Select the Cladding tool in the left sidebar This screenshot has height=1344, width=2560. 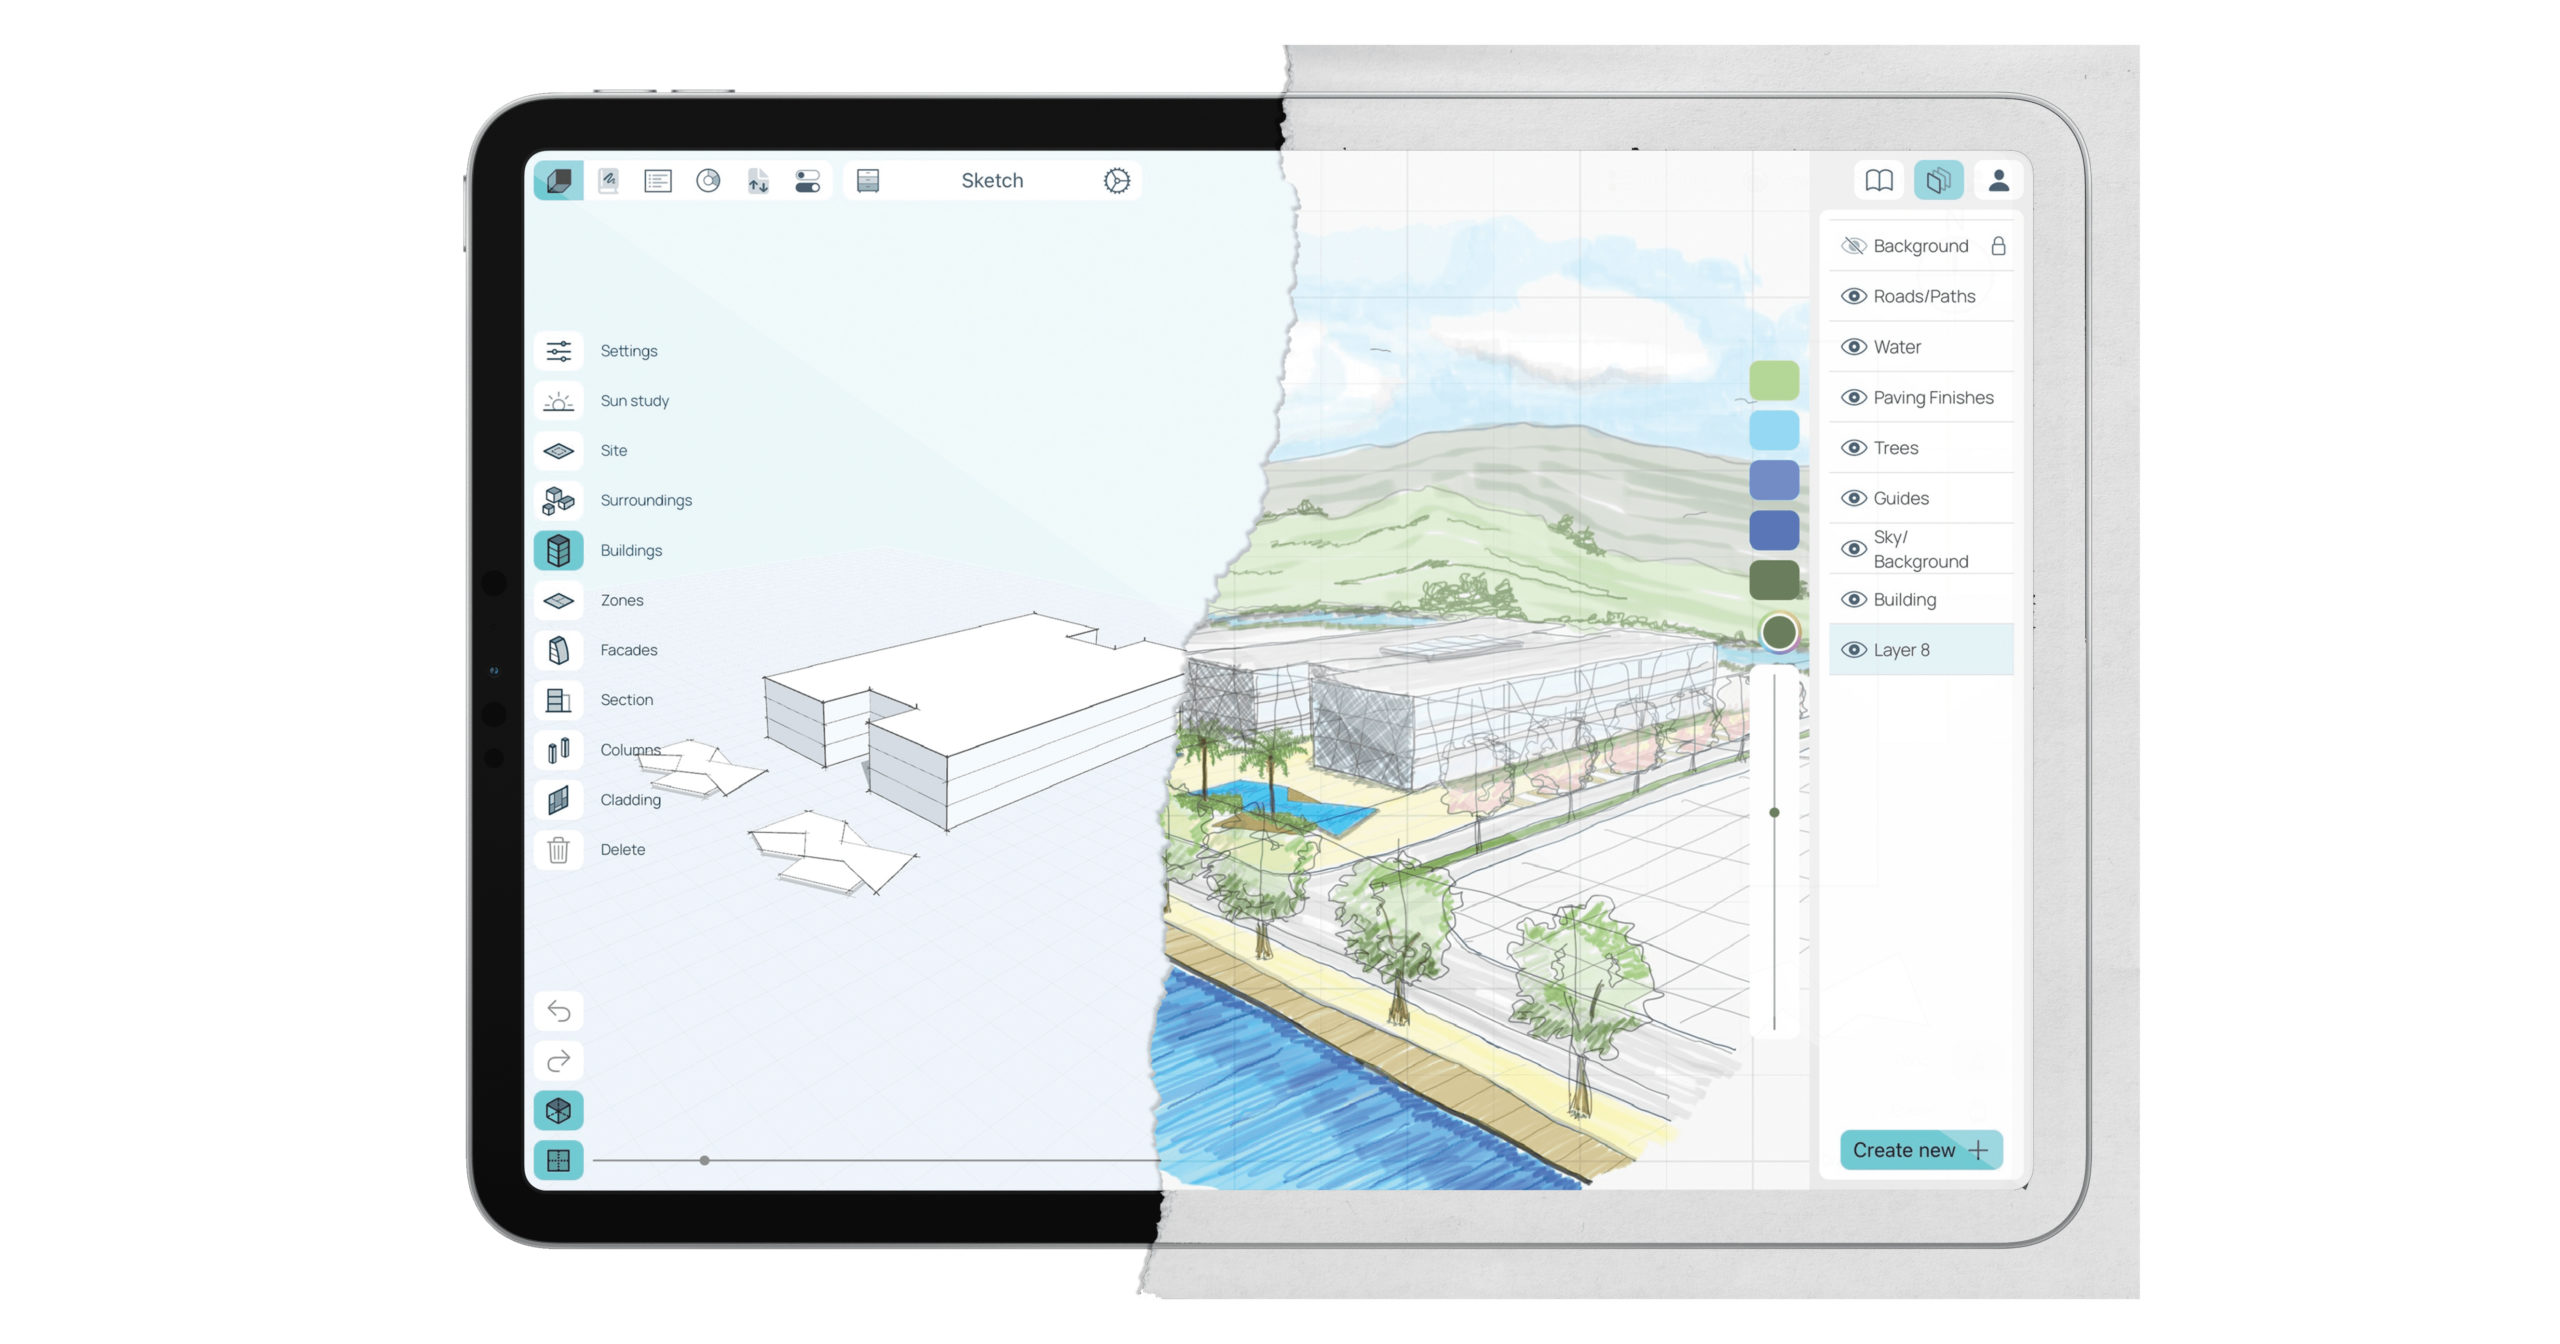tap(560, 799)
